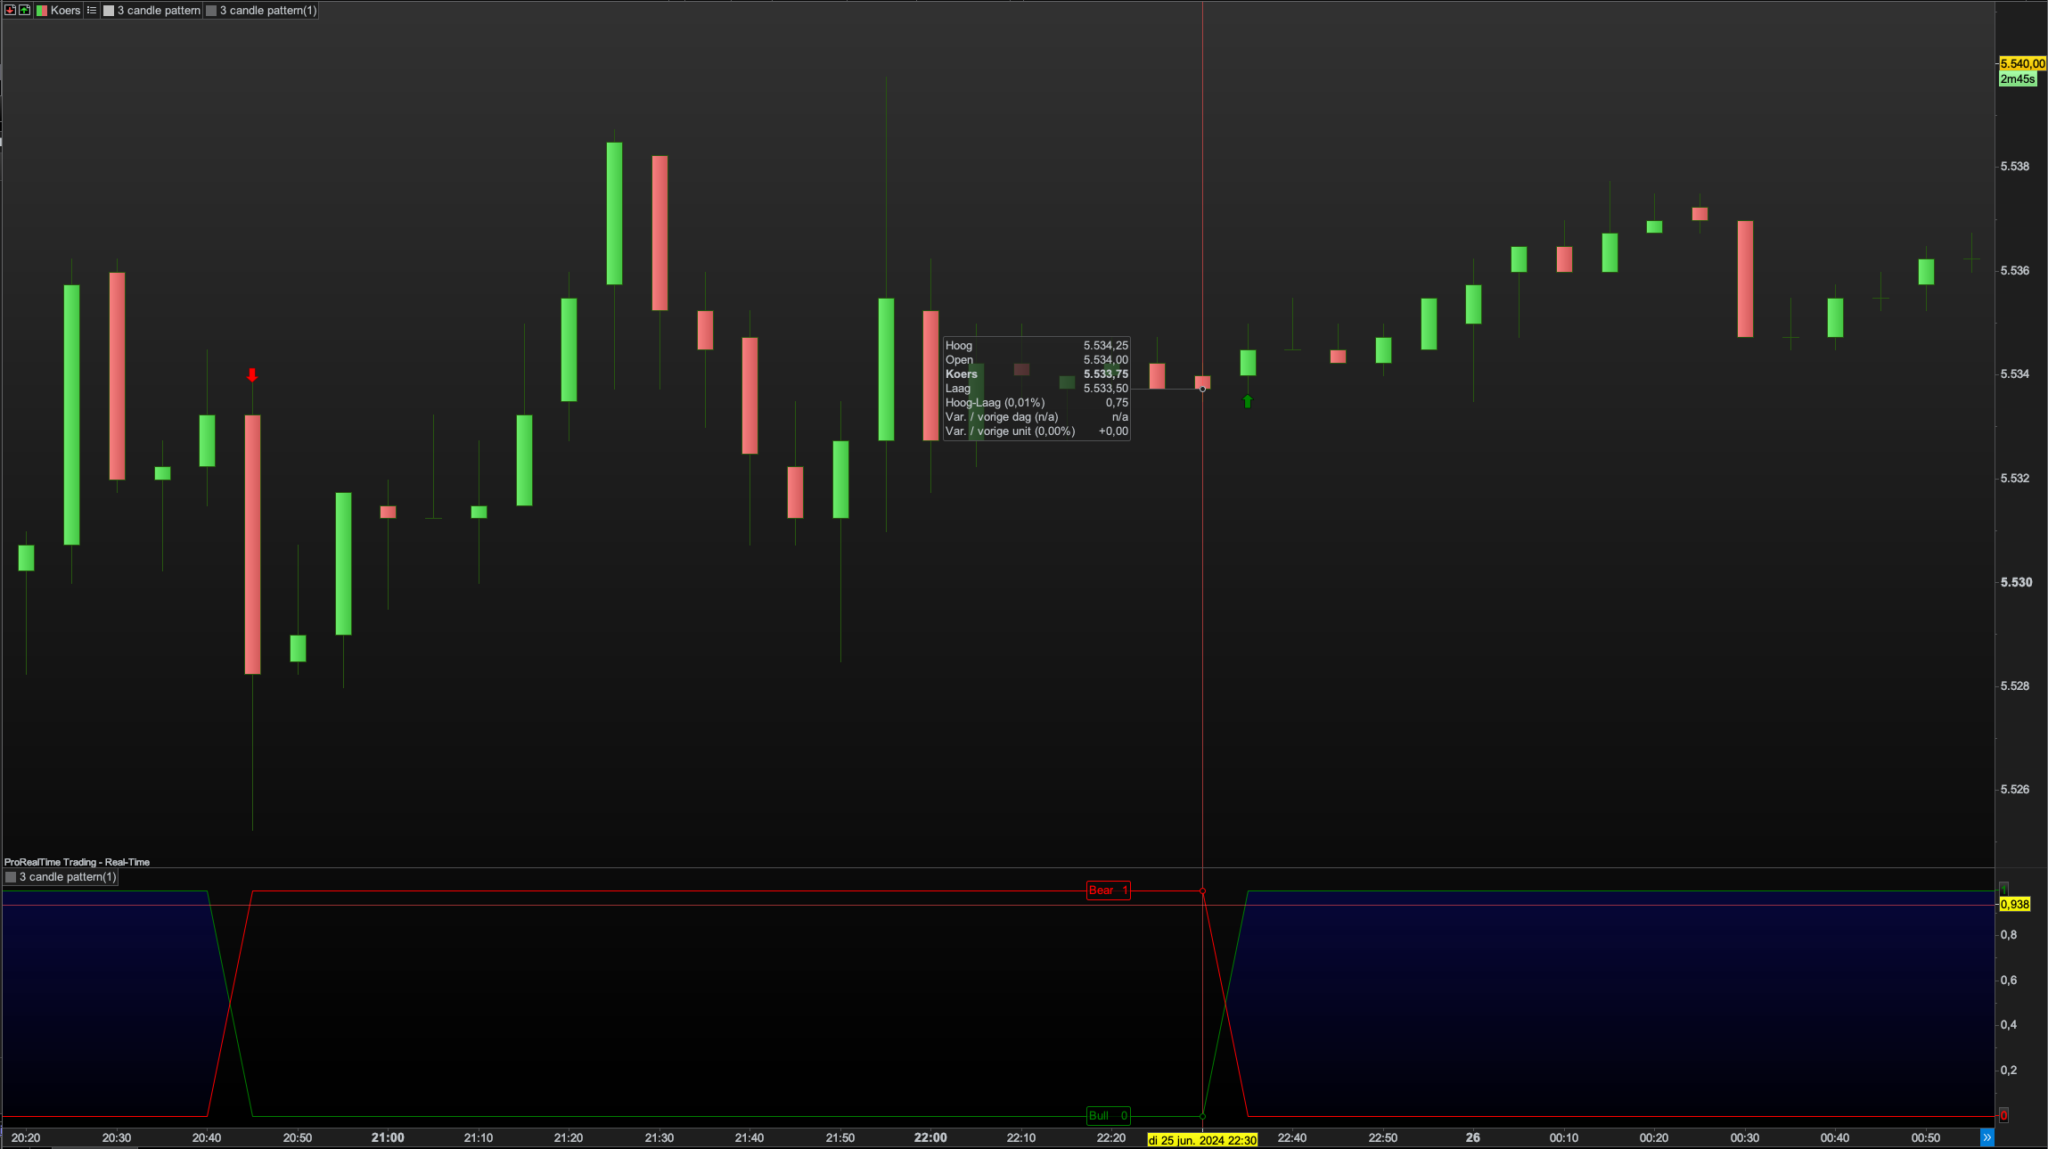Image resolution: width=2048 pixels, height=1149 pixels.
Task: Toggle the gray 3 candle pattern(1) swatch
Action: [211, 10]
